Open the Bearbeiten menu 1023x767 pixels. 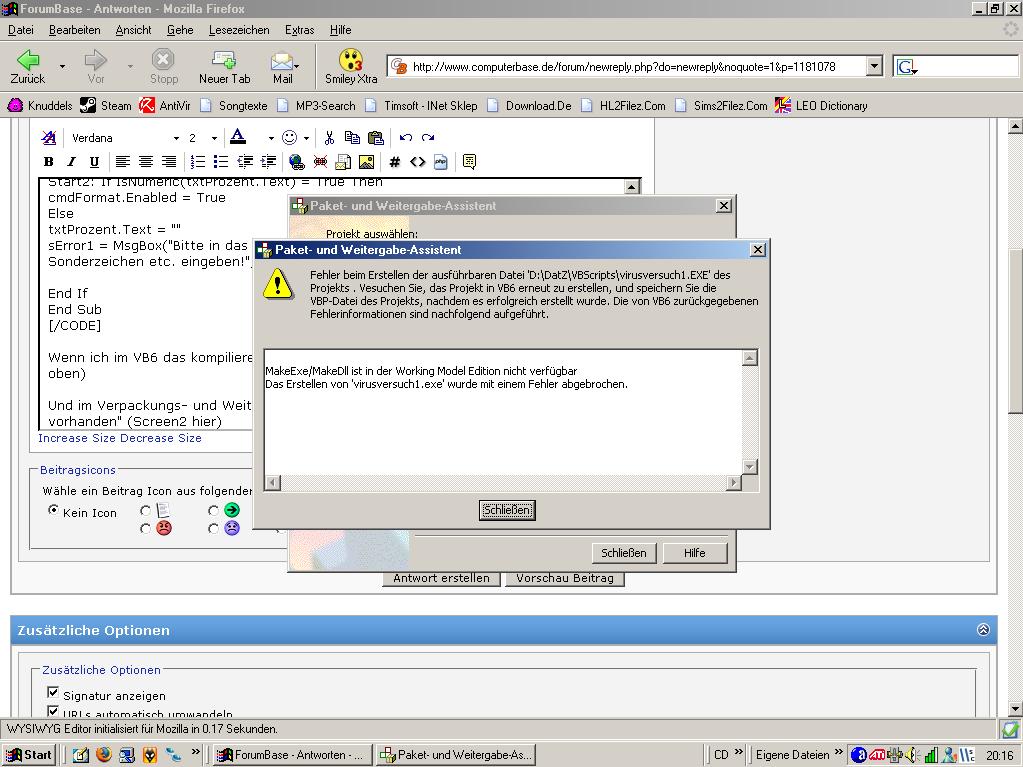[x=74, y=30]
